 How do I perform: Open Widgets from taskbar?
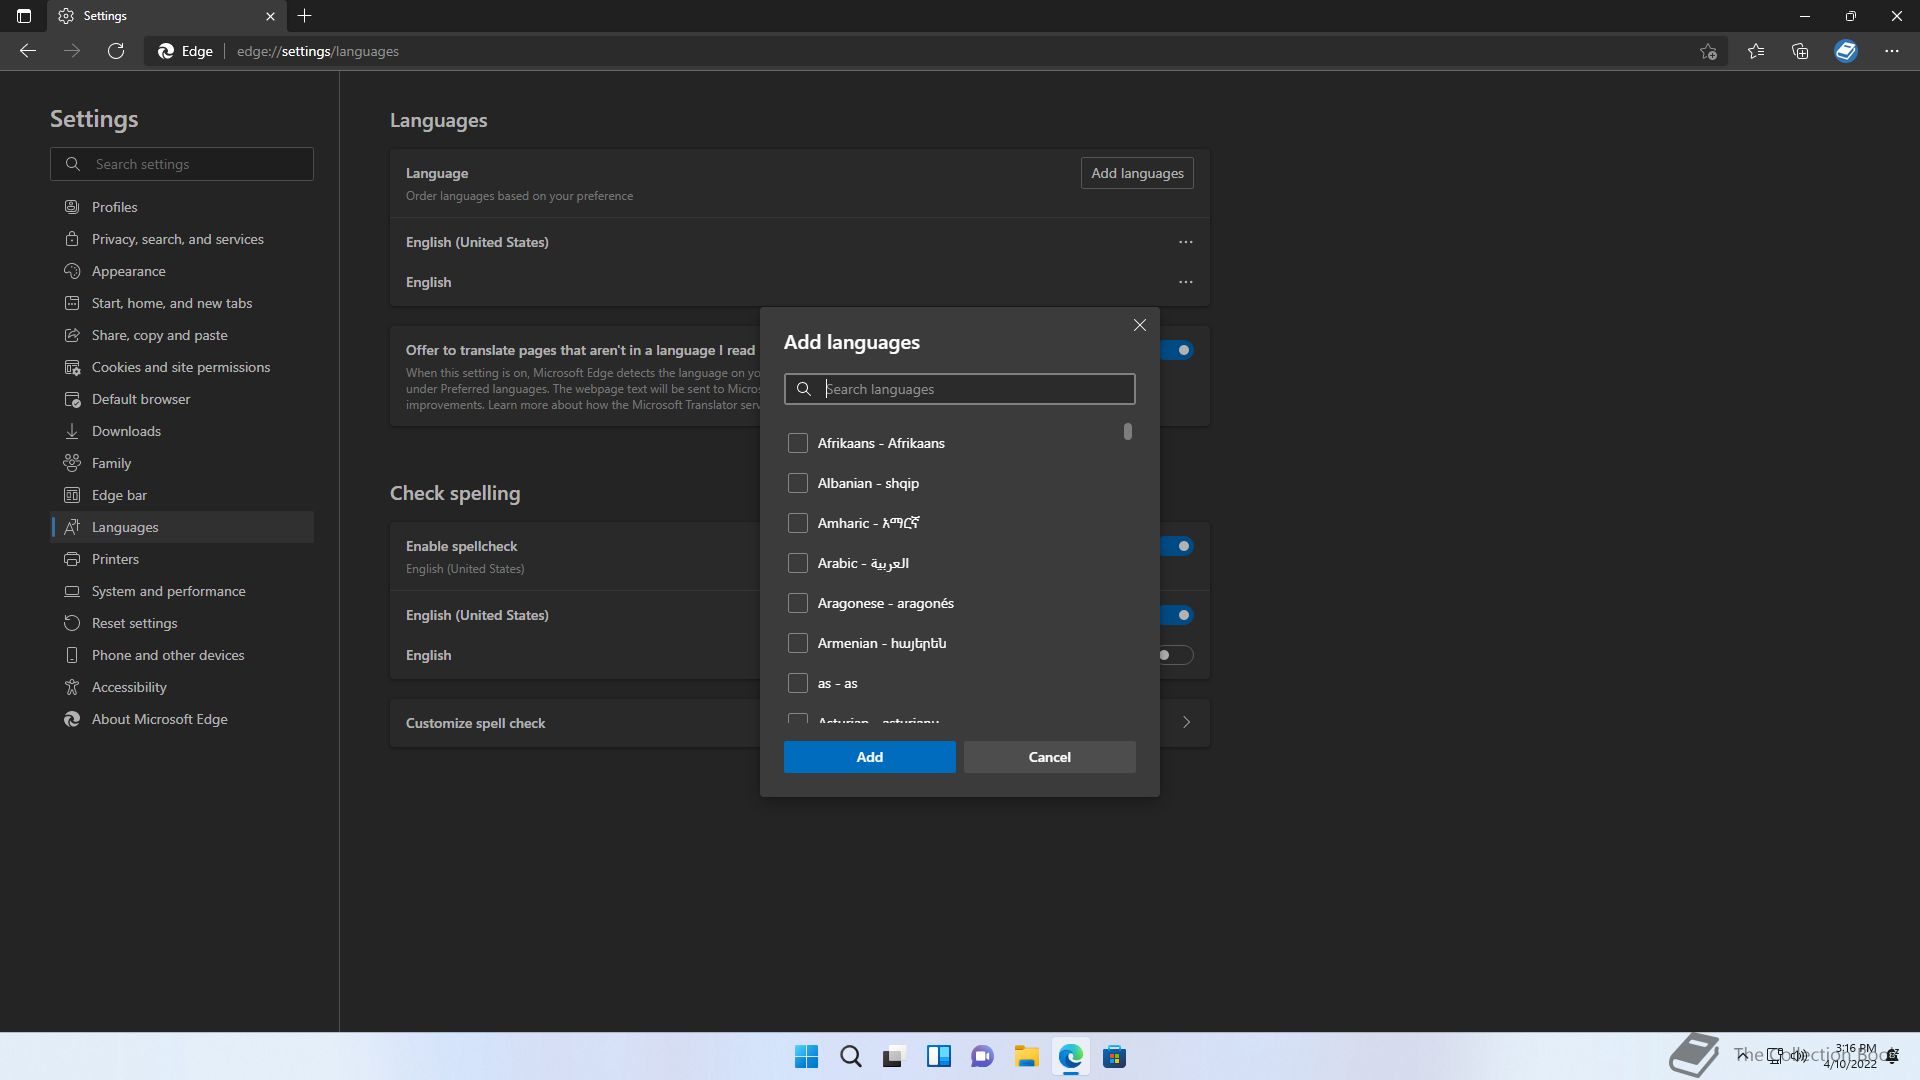(x=938, y=1057)
